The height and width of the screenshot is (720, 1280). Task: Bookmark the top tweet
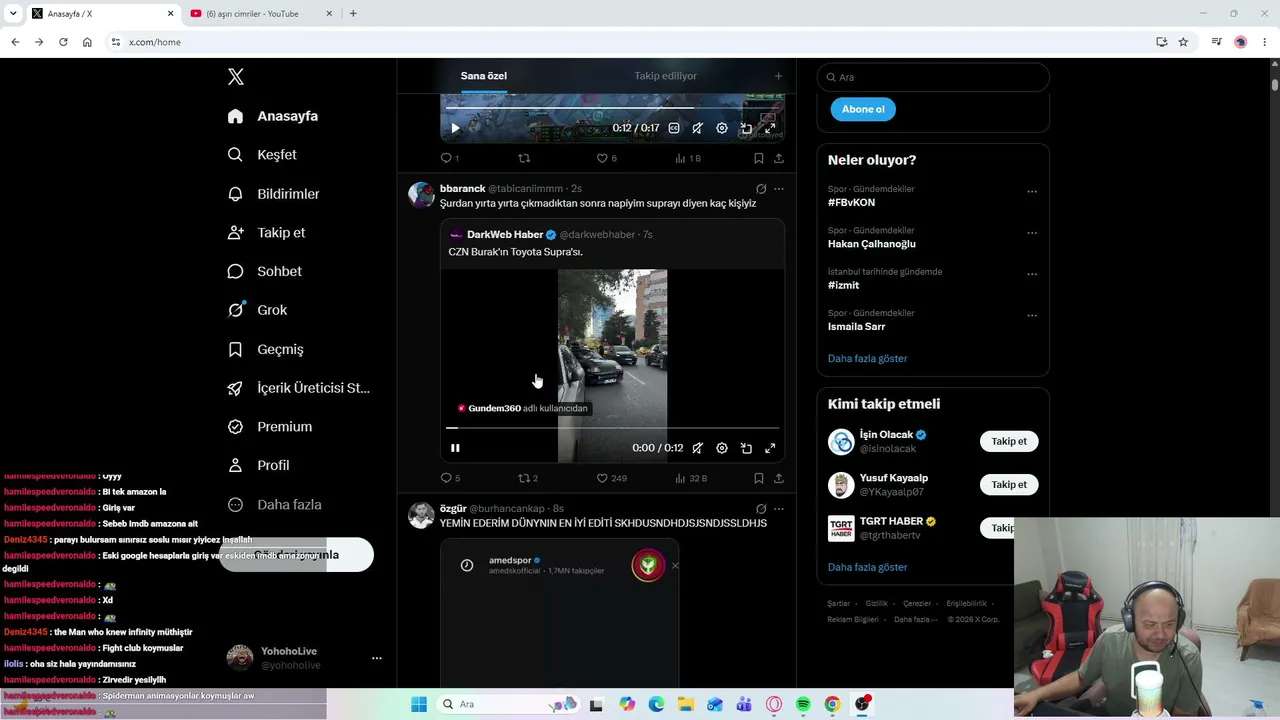[x=759, y=158]
